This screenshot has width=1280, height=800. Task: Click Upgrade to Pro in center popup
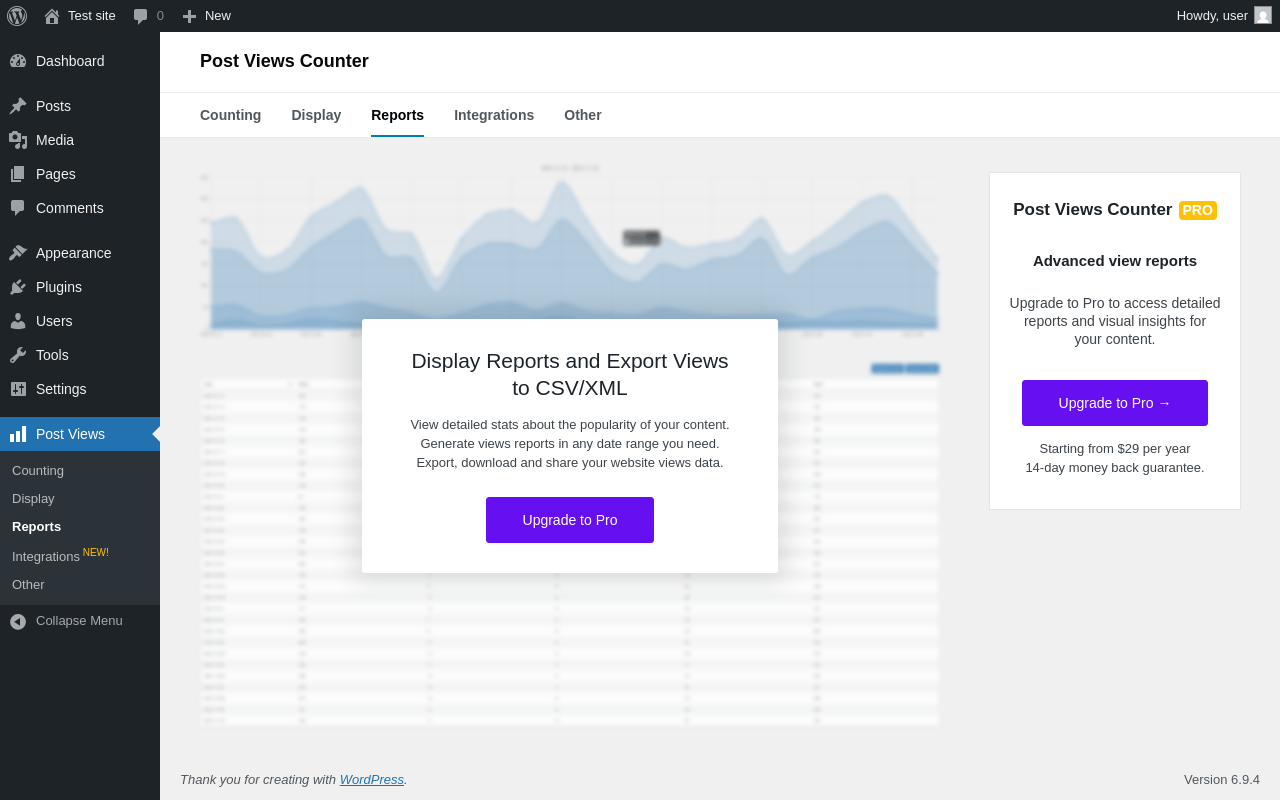click(570, 520)
